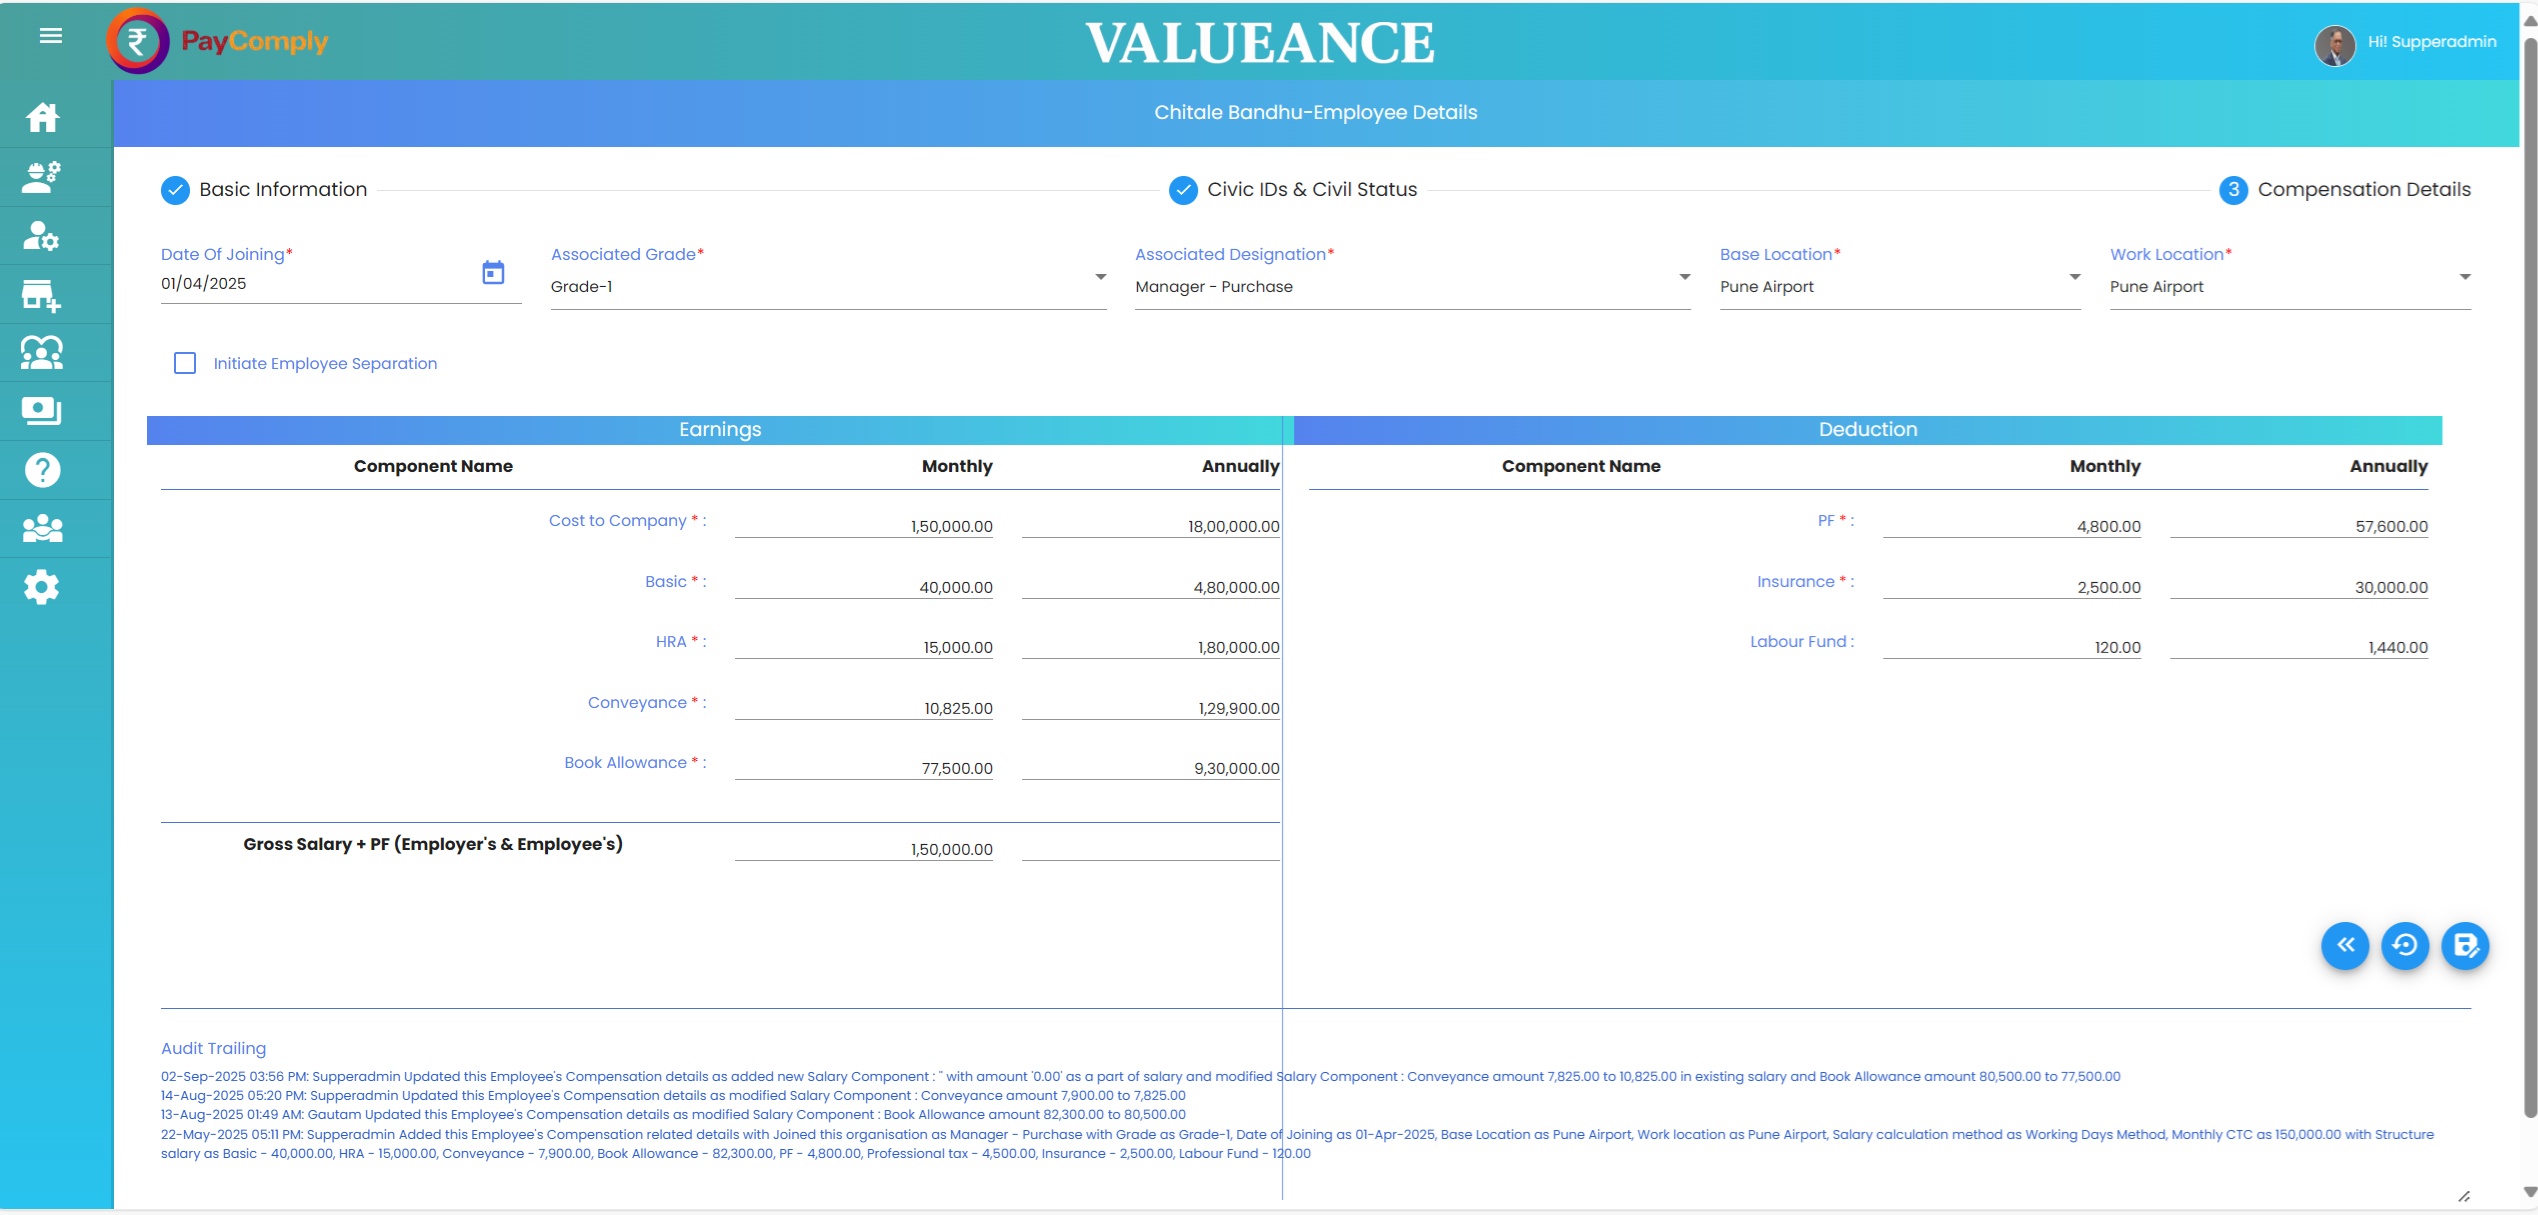Viewport: 2538px width, 1215px height.
Task: Click the Basic monthly amount field
Action: (864, 587)
